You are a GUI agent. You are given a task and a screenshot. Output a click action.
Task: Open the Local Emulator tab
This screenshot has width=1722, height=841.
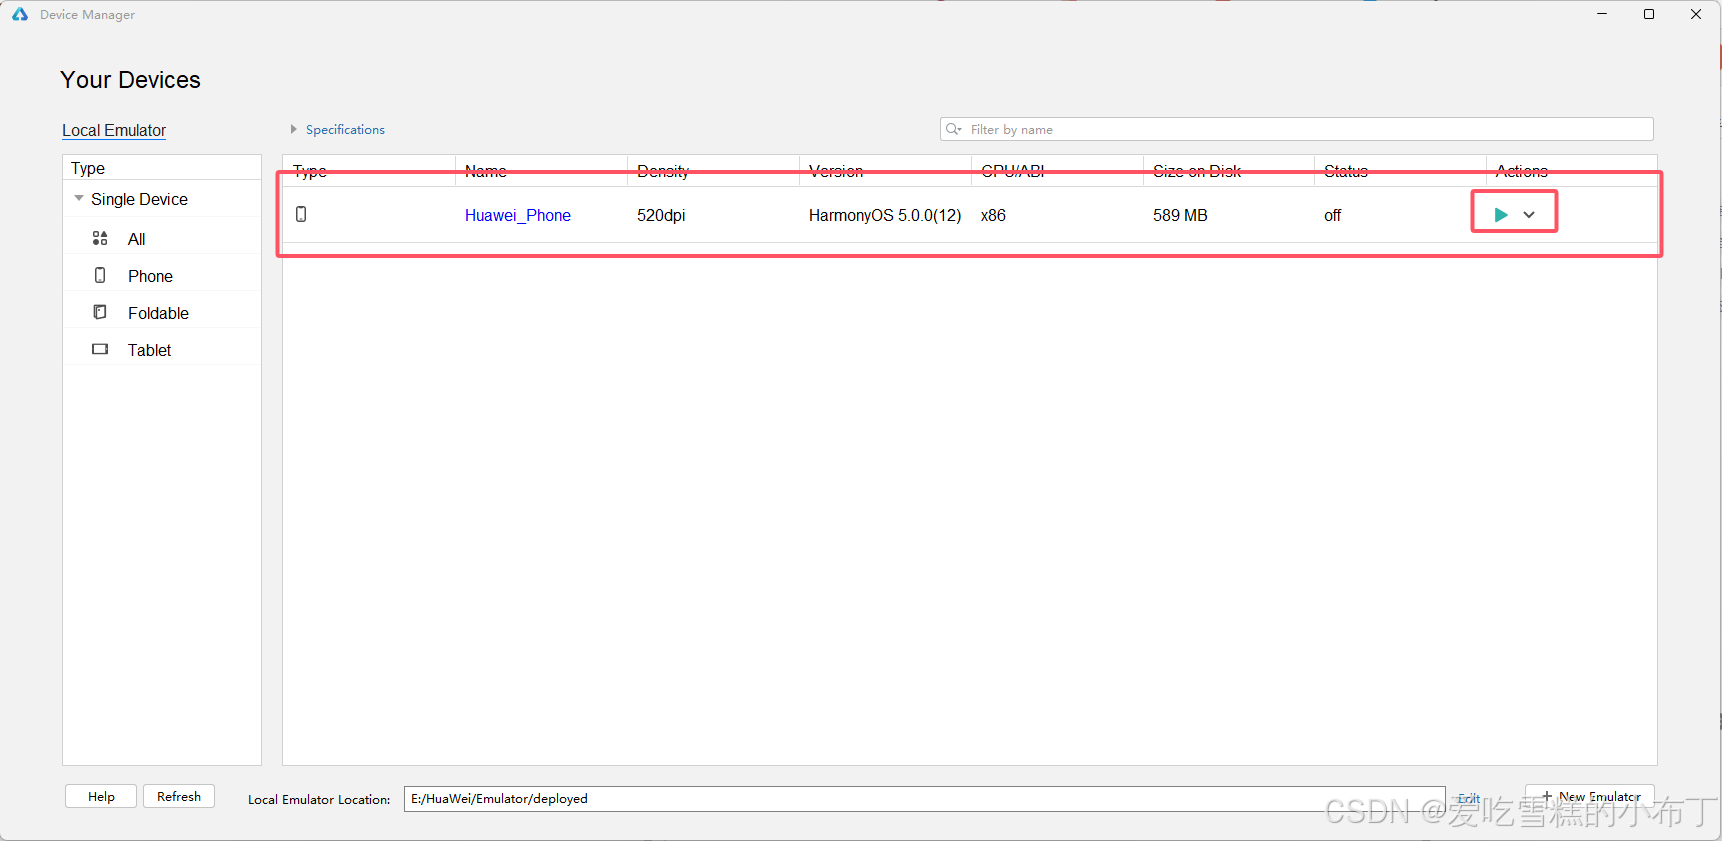pyautogui.click(x=114, y=130)
